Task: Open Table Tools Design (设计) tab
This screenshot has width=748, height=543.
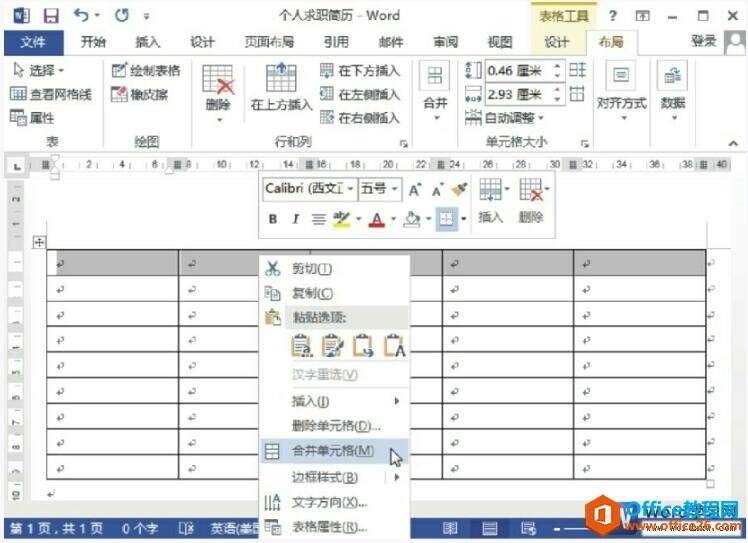Action: coord(556,42)
